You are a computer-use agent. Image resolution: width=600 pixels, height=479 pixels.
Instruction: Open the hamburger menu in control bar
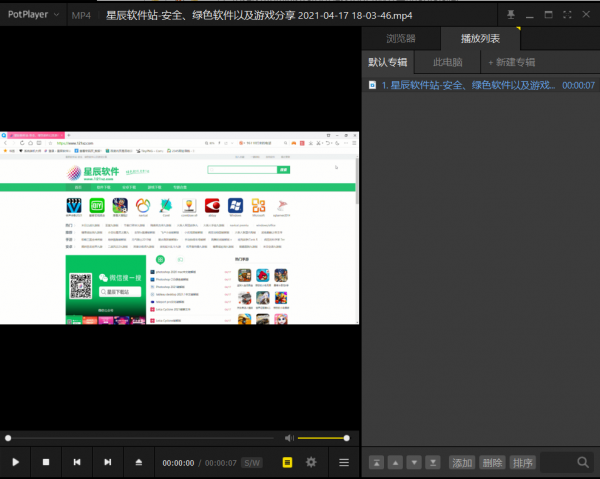tap(344, 462)
